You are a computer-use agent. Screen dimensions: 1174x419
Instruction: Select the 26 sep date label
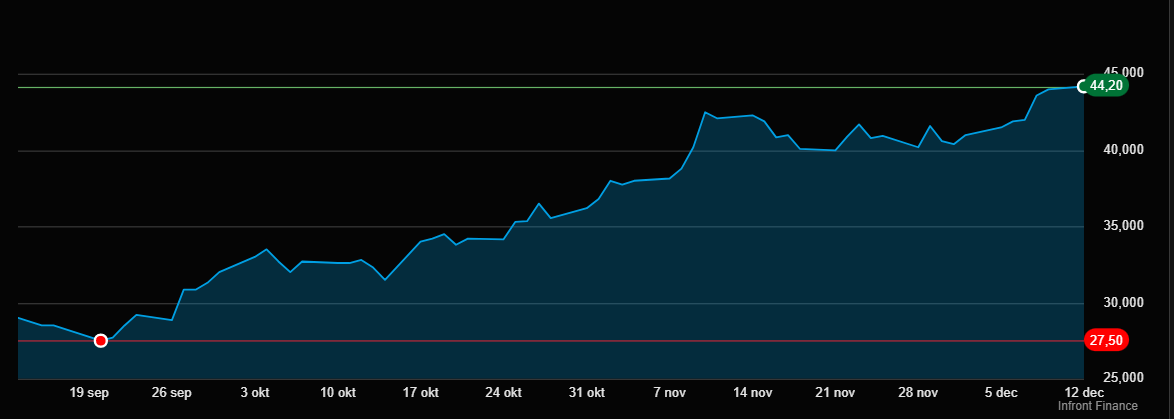[173, 392]
